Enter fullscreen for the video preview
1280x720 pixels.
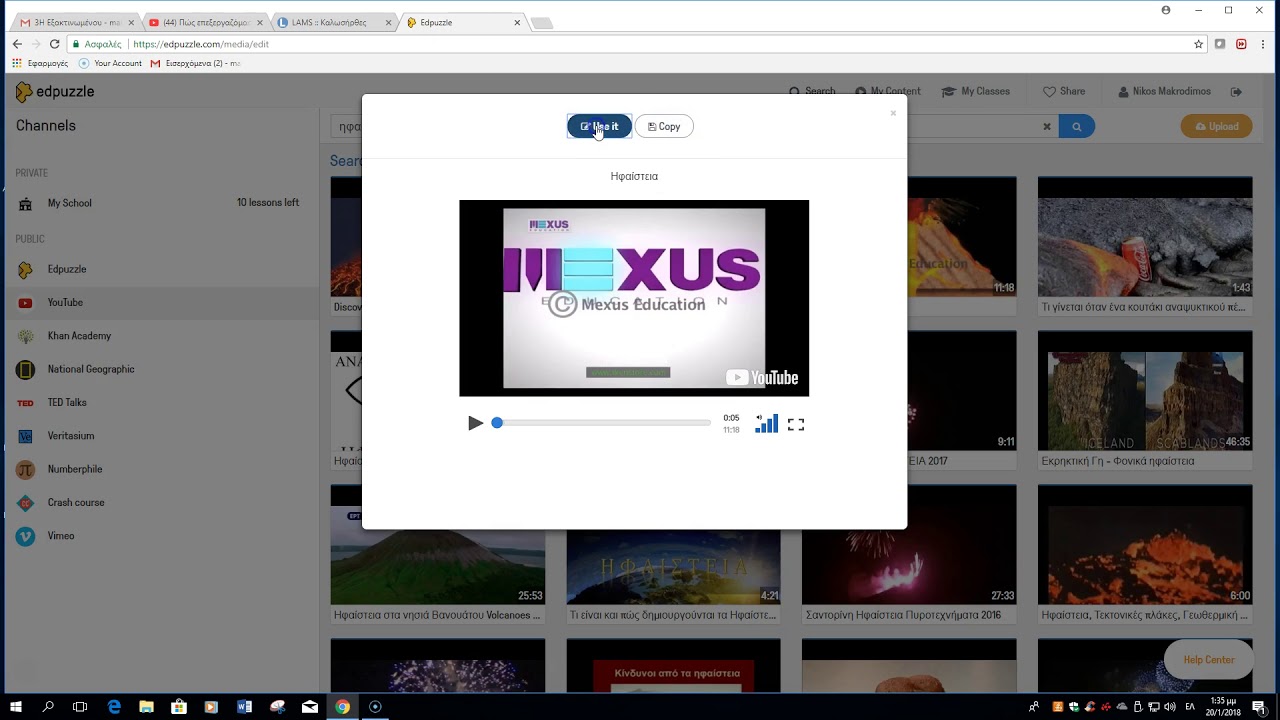796,424
